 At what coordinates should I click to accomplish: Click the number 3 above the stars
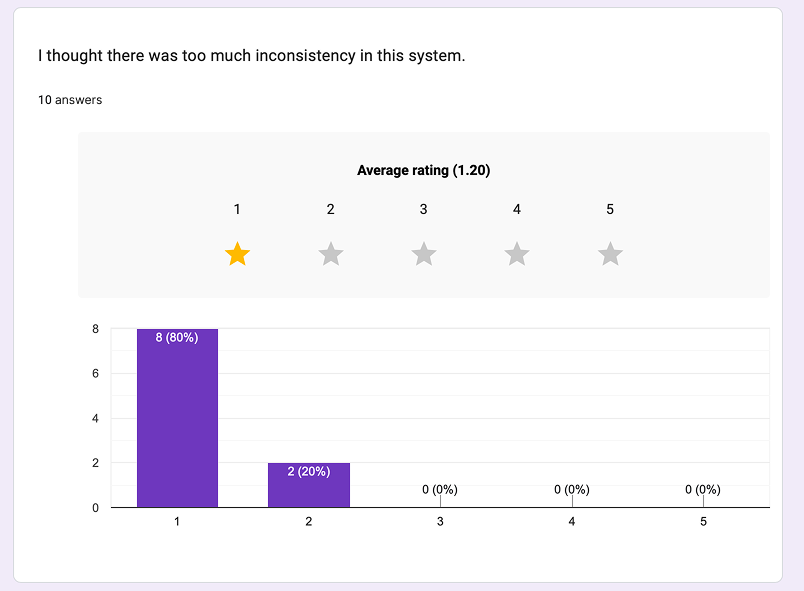point(424,209)
